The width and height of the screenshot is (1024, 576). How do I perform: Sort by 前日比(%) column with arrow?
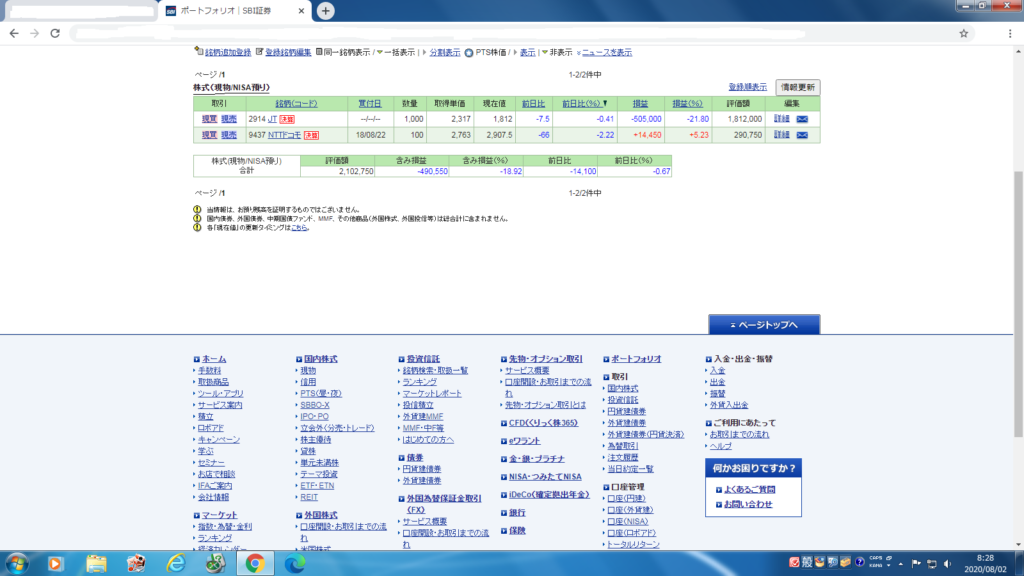(584, 103)
